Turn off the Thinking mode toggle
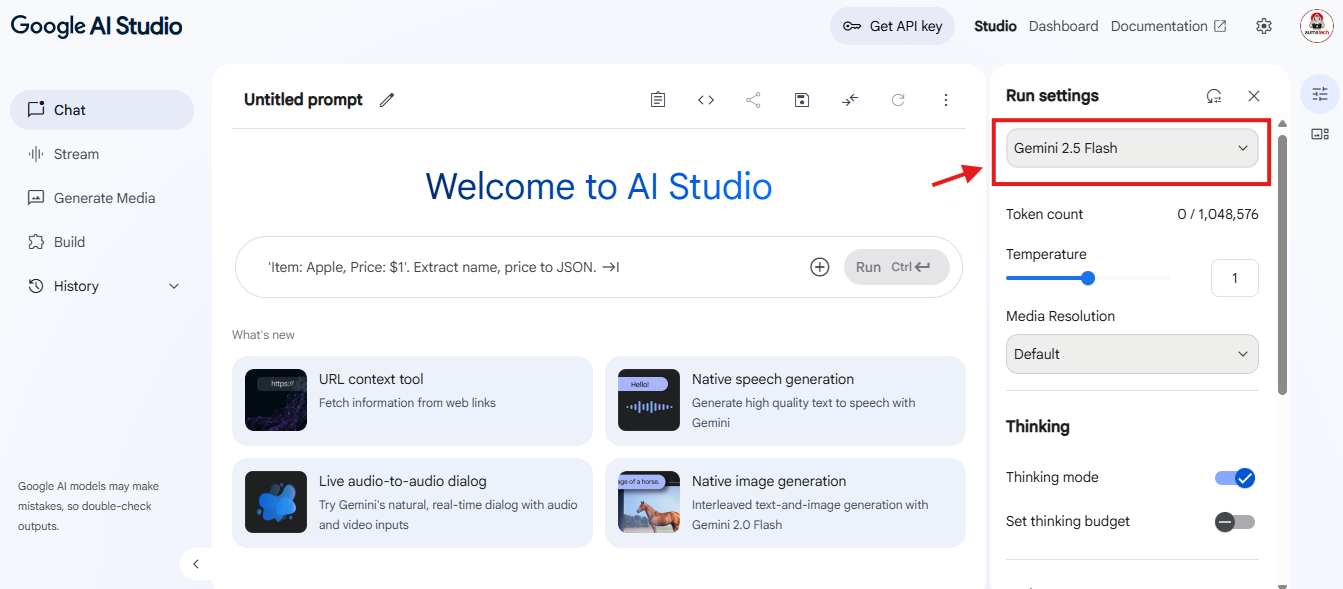The height and width of the screenshot is (589, 1343). tap(1235, 478)
